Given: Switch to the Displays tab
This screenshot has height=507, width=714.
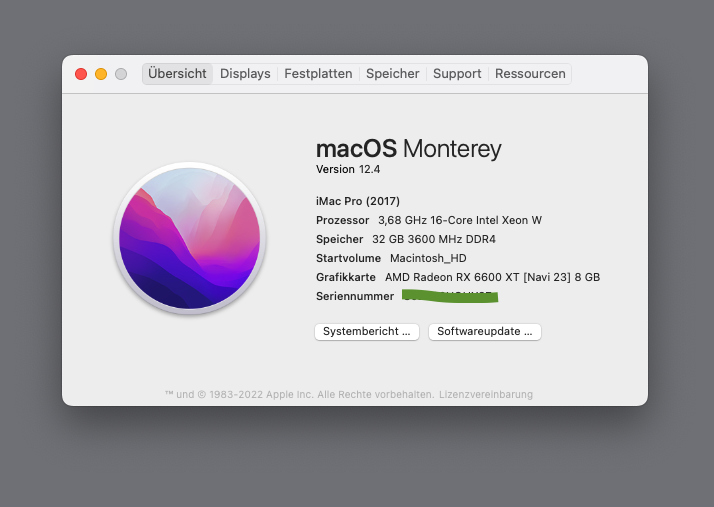Looking at the screenshot, I should 245,74.
